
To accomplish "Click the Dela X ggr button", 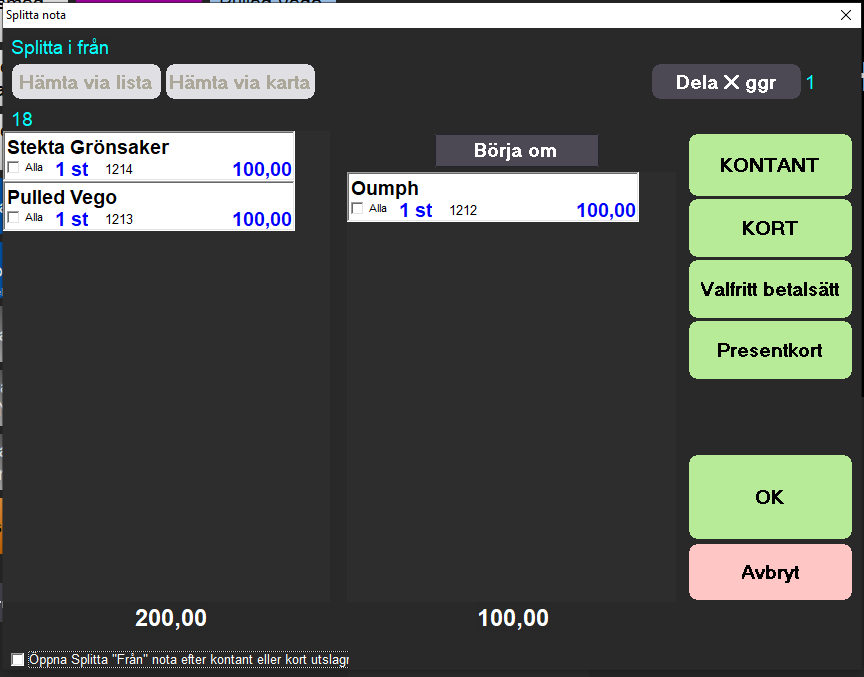I will point(726,82).
